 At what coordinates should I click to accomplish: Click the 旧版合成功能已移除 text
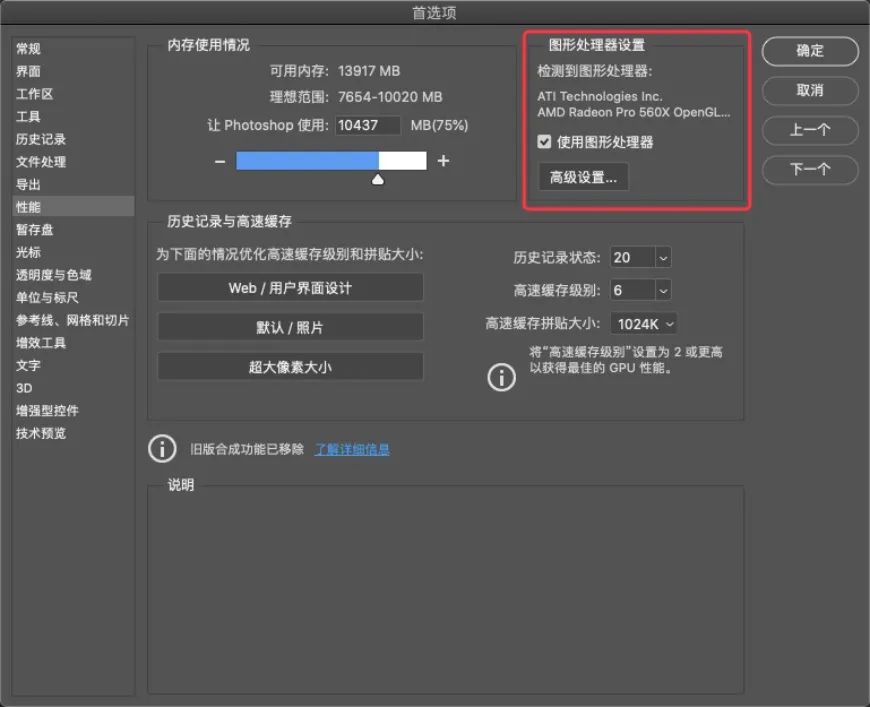[x=247, y=449]
